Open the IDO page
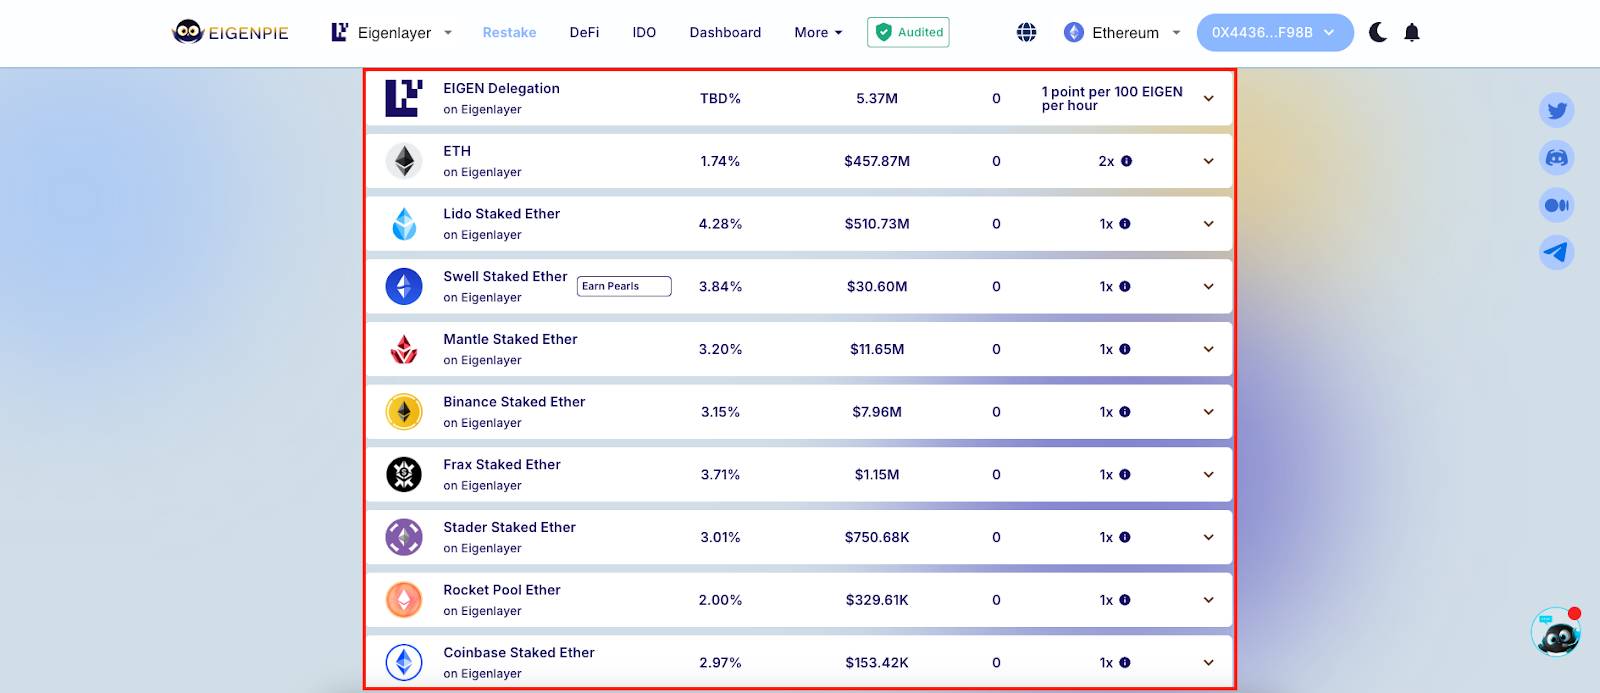Image resolution: width=1600 pixels, height=693 pixels. [x=644, y=32]
